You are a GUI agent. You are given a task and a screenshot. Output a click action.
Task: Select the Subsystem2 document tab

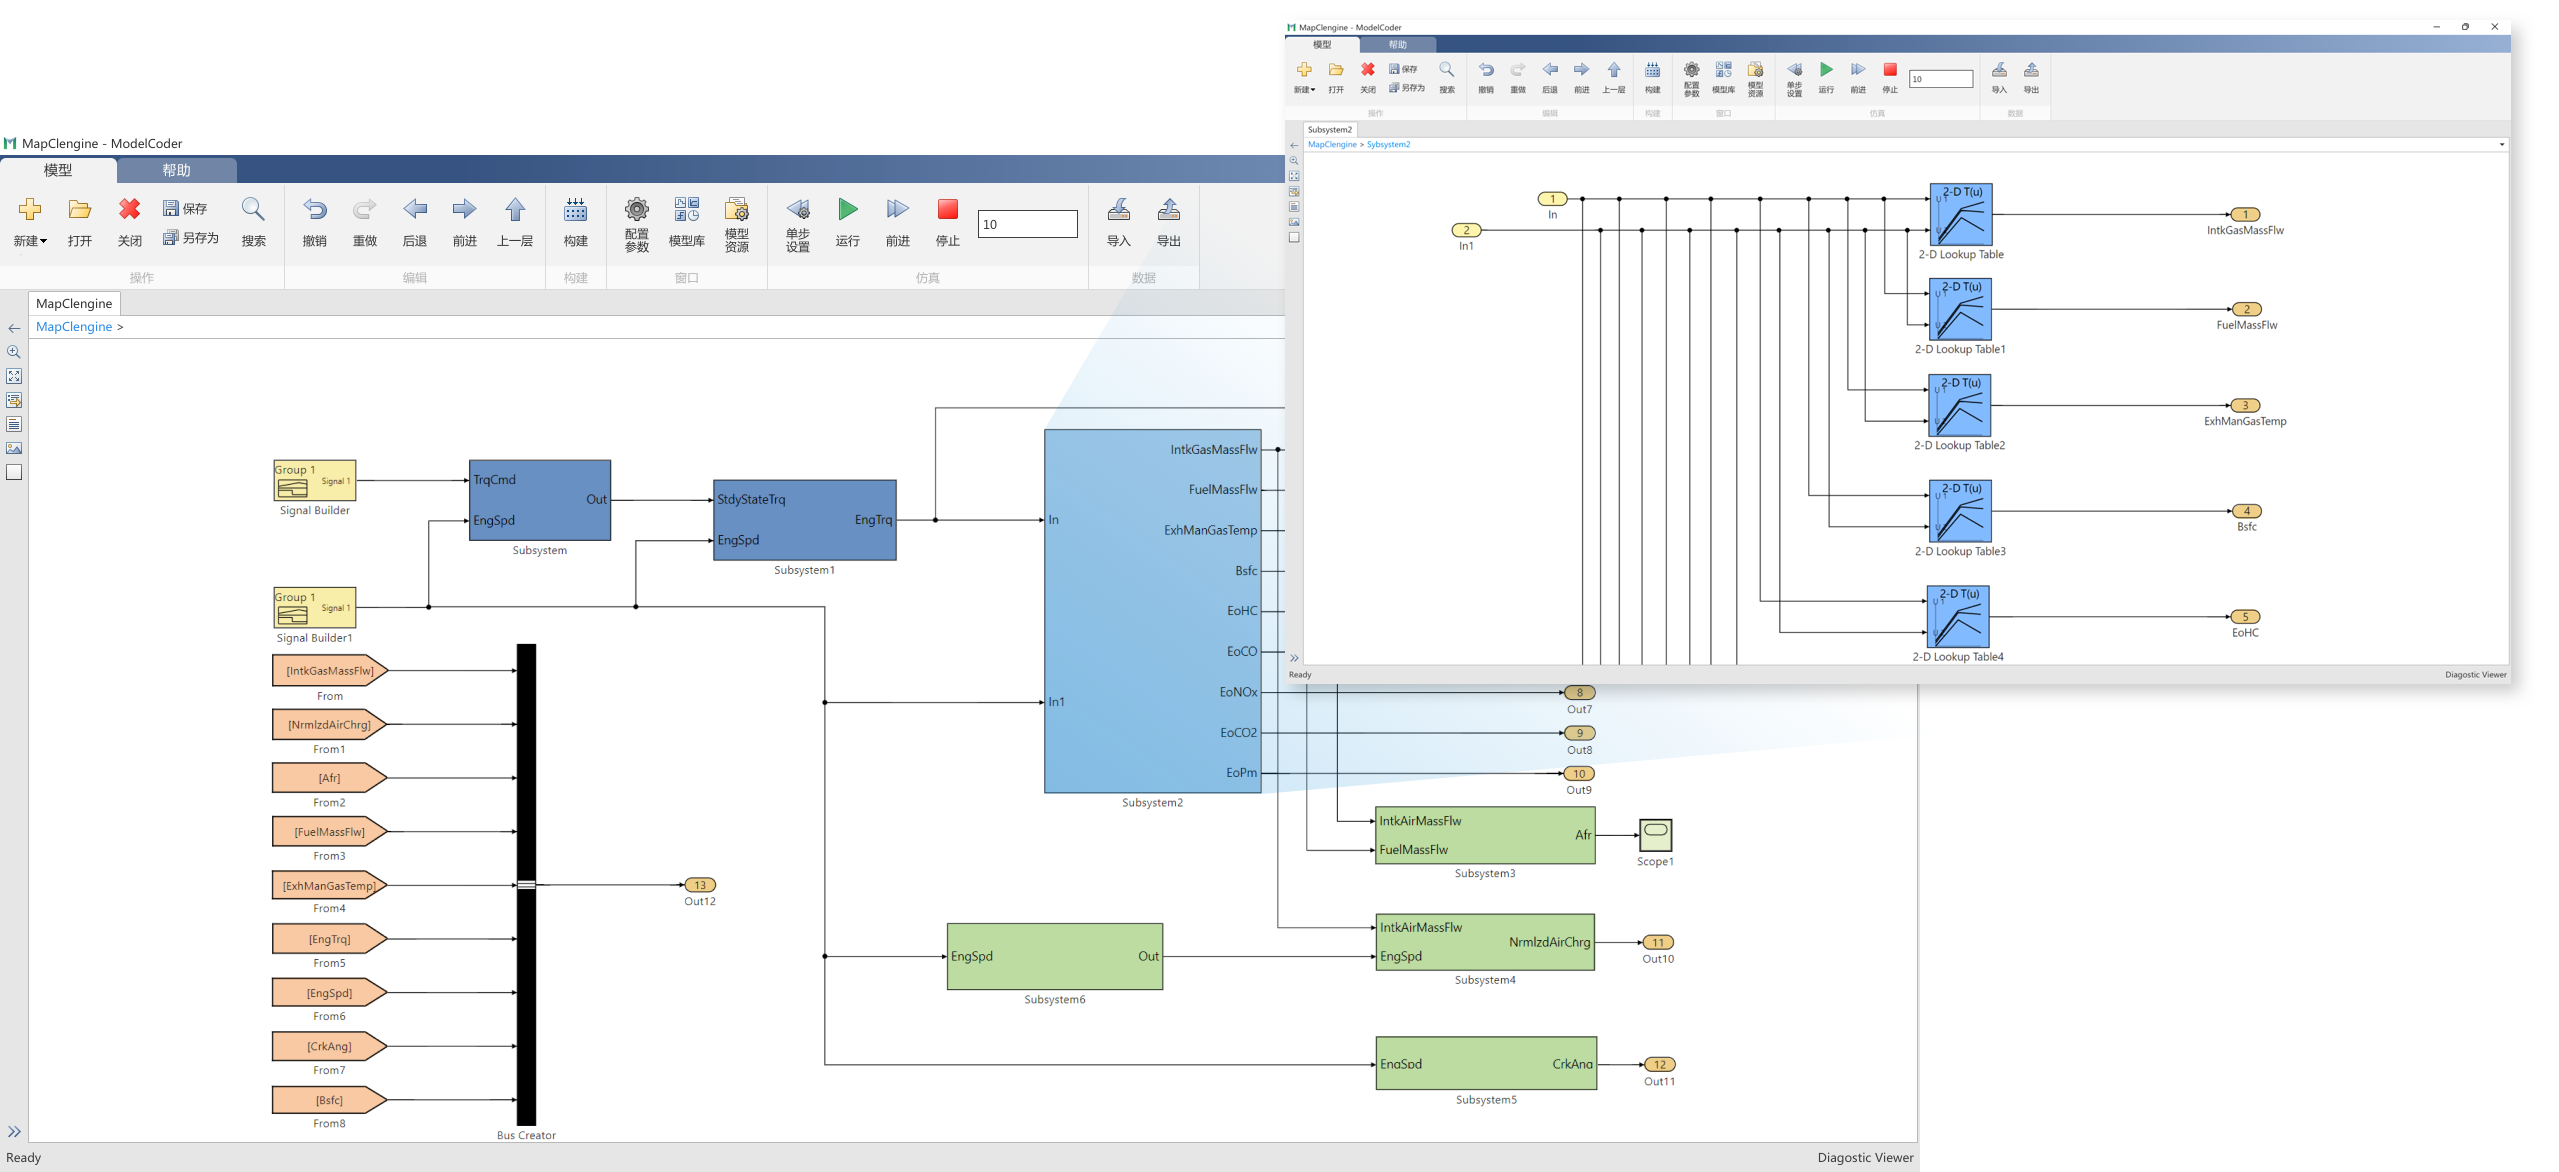(1330, 130)
